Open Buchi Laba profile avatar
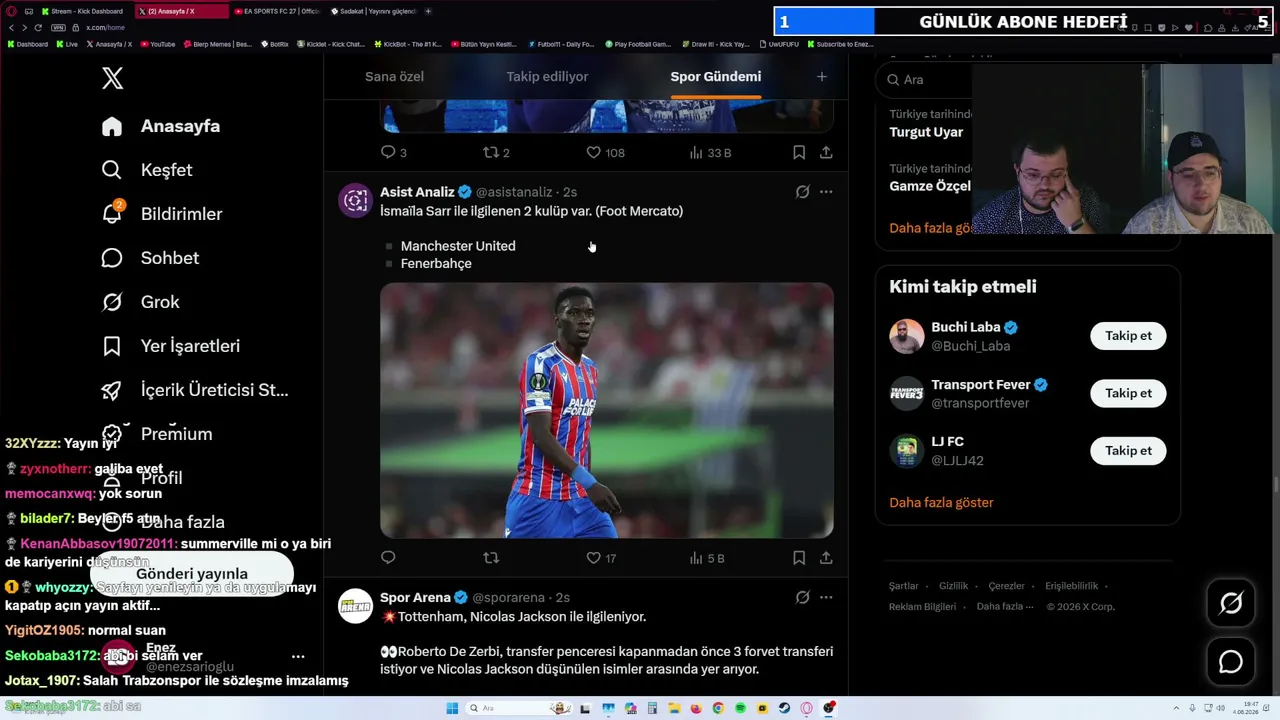This screenshot has width=1280, height=720. pyautogui.click(x=907, y=336)
